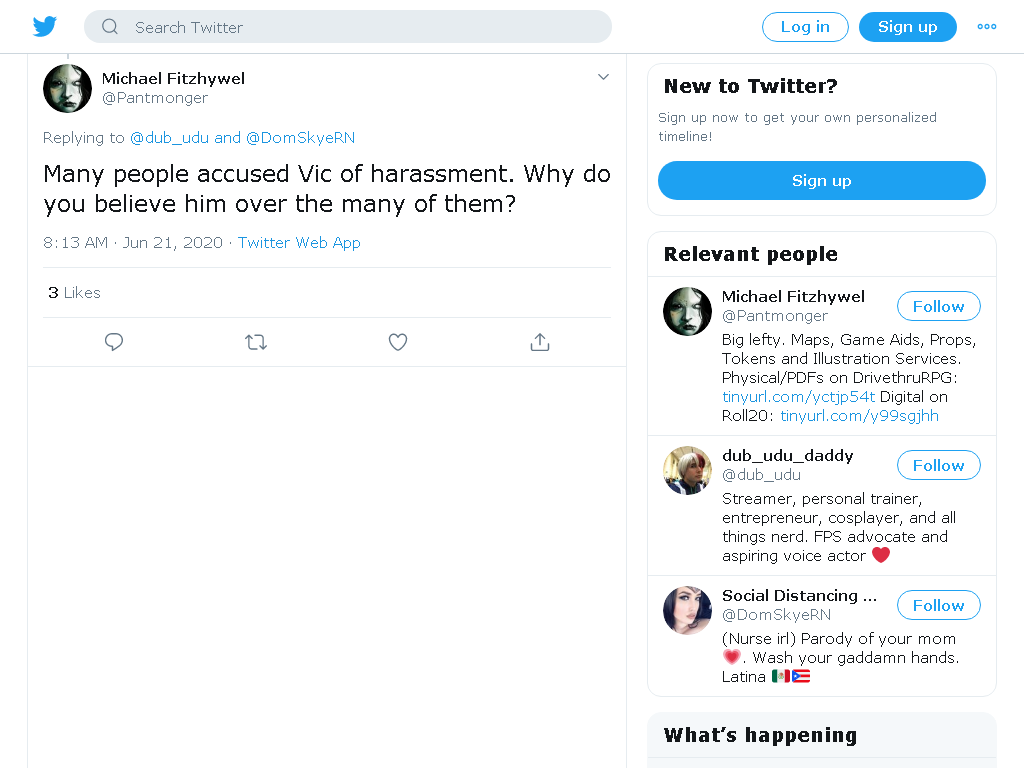
Task: Follow dub_udu_daddy account
Action: [938, 466]
